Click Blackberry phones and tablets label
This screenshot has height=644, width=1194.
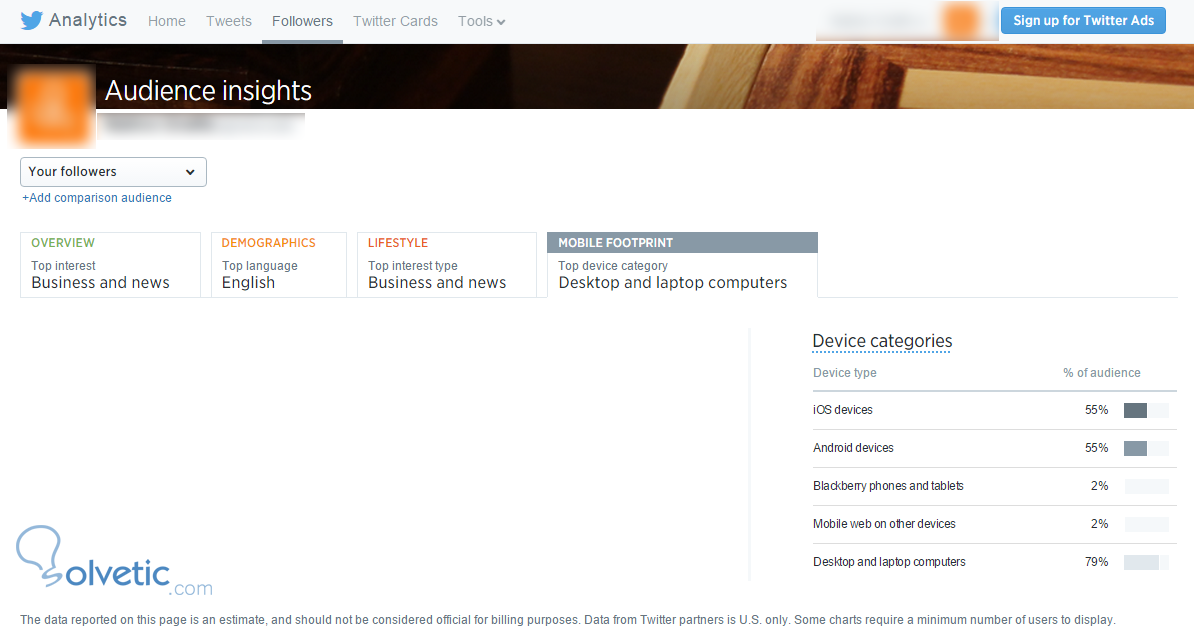click(x=888, y=486)
